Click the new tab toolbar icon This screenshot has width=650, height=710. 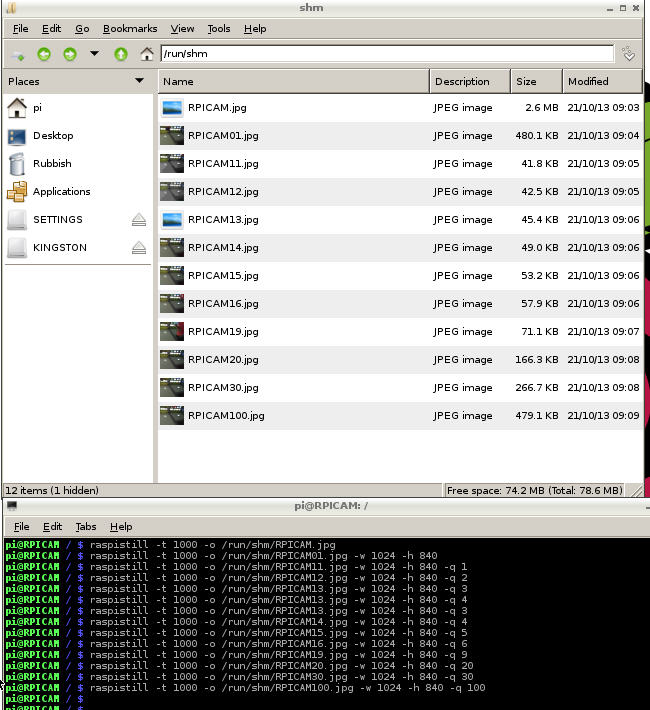click(x=18, y=54)
